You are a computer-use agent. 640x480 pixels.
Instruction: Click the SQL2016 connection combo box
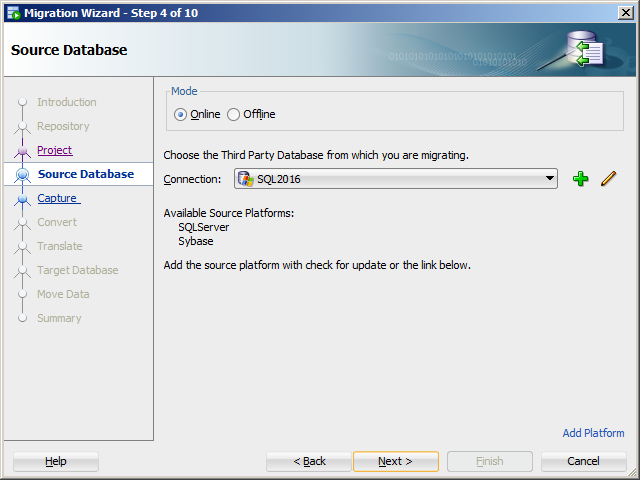[x=396, y=179]
